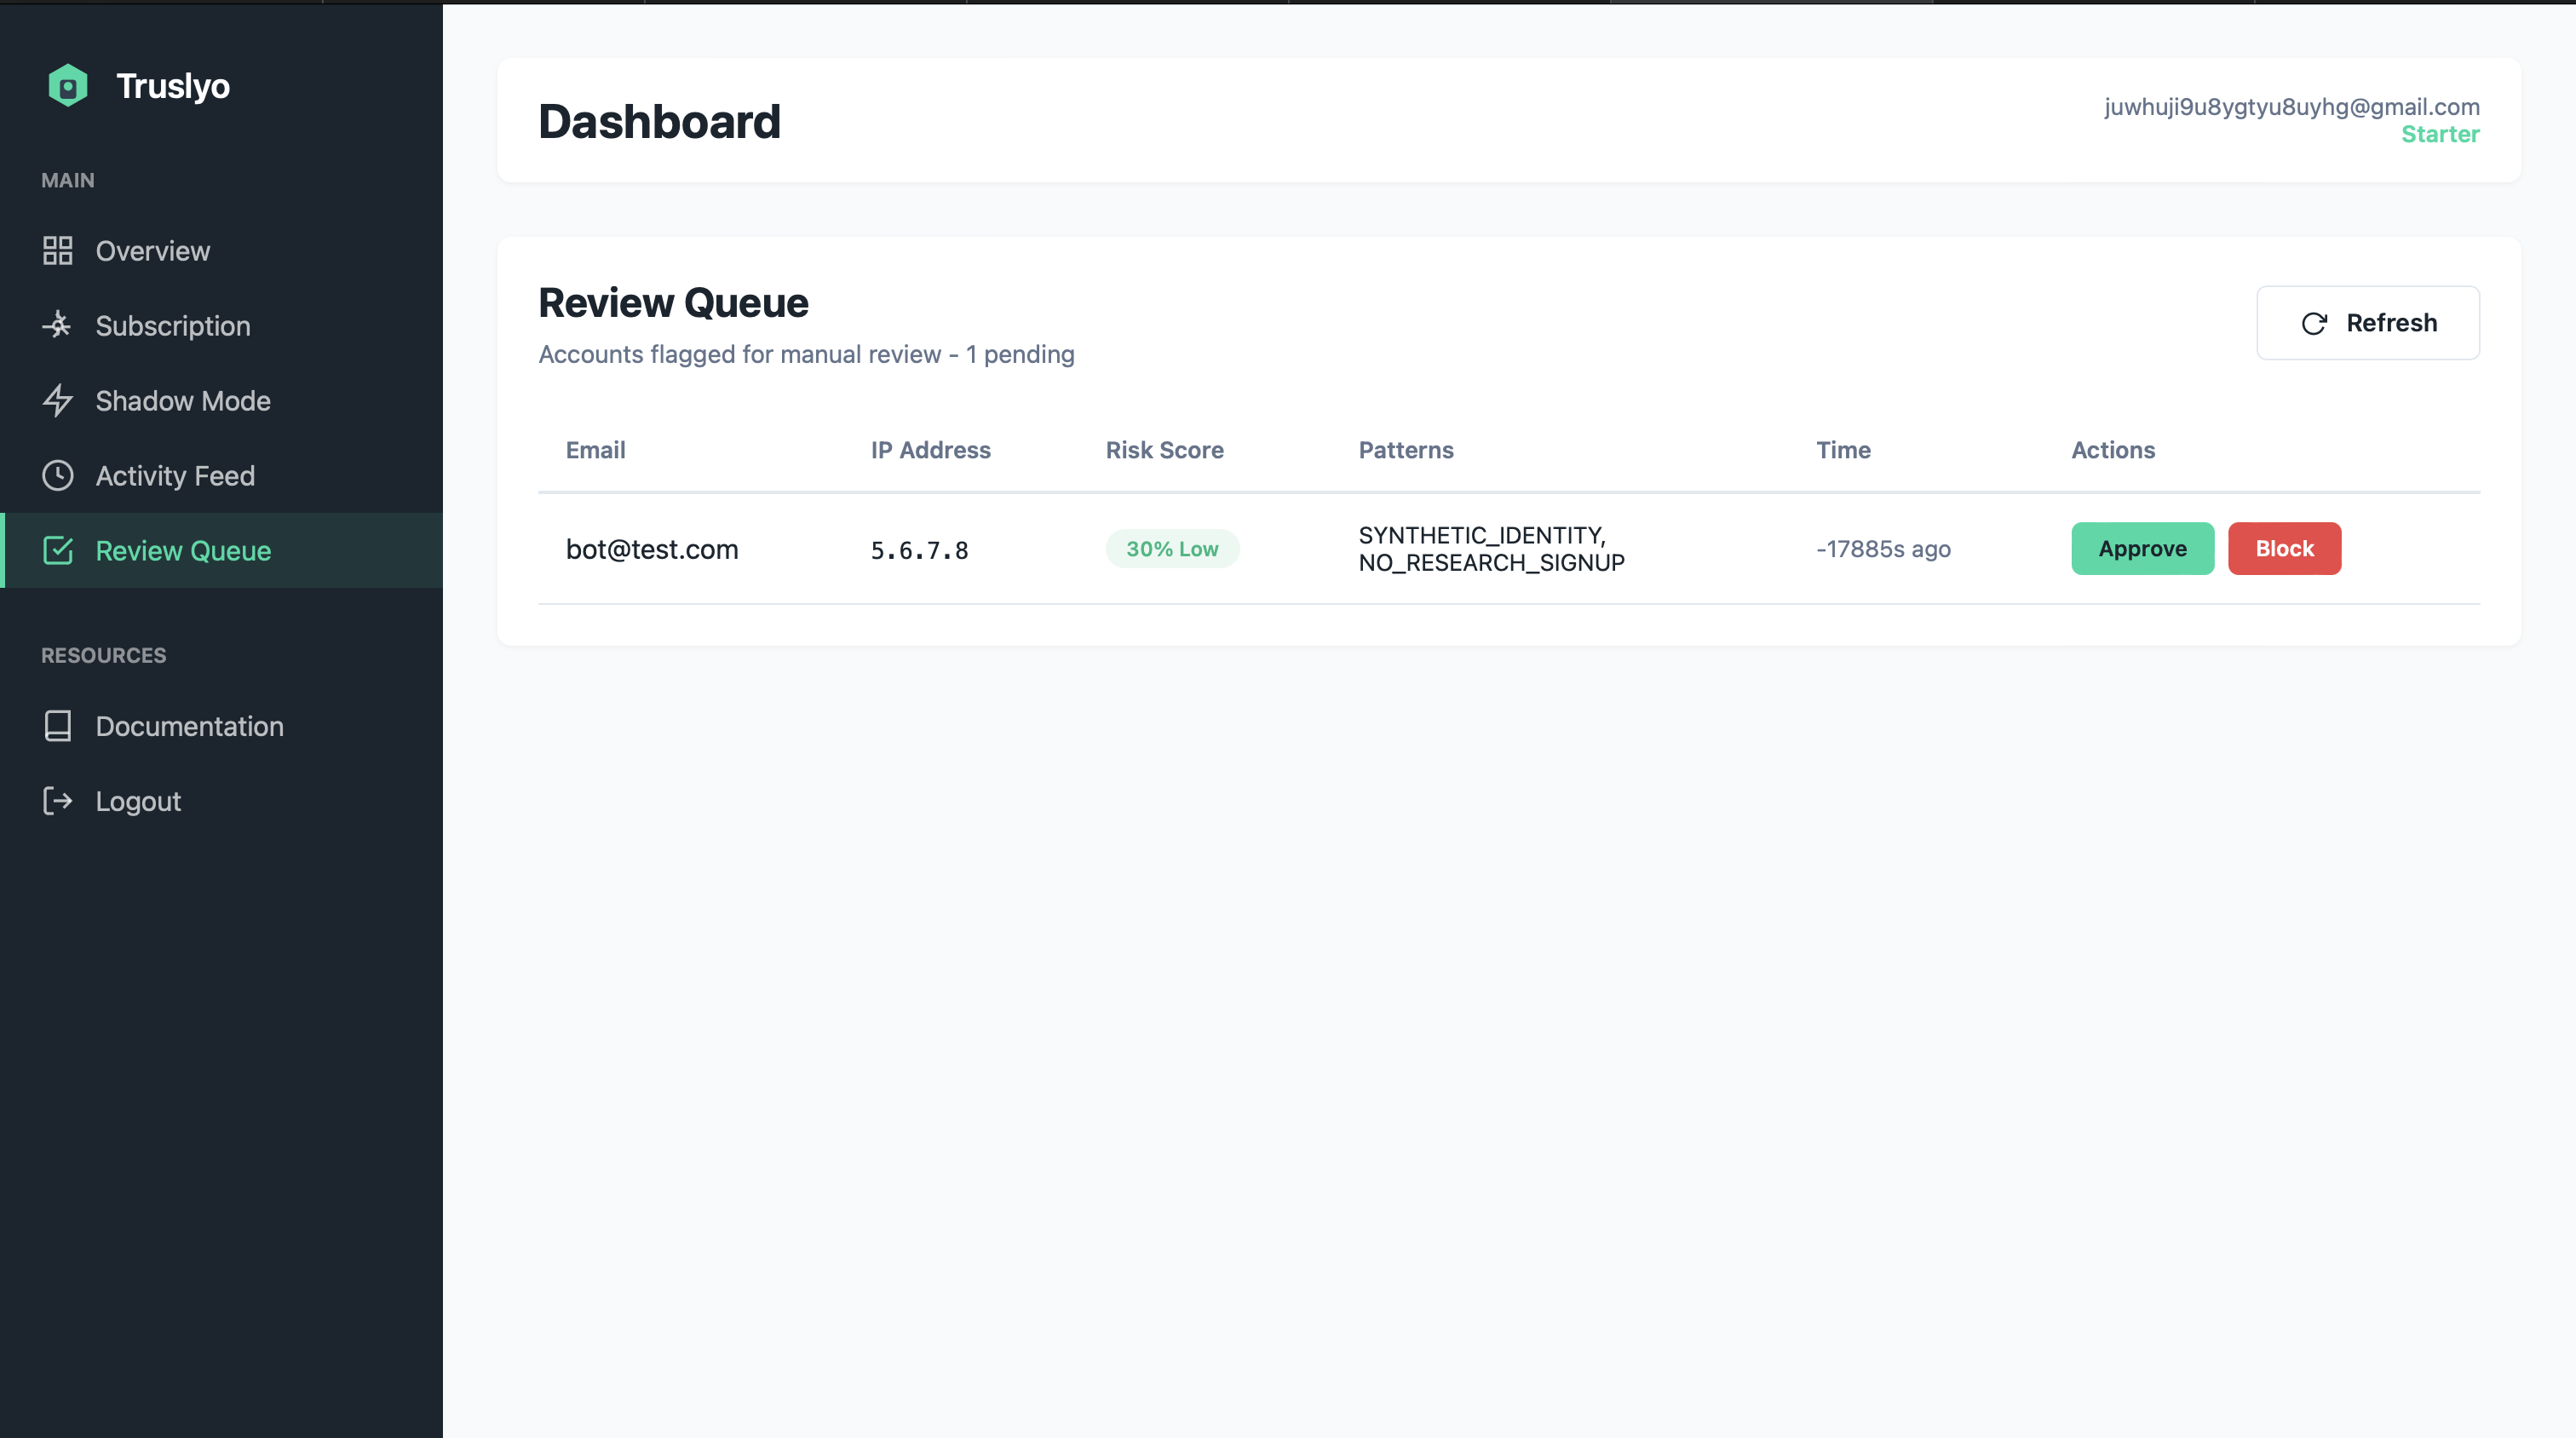Click the Review Queue checkbox icon

[x=58, y=550]
